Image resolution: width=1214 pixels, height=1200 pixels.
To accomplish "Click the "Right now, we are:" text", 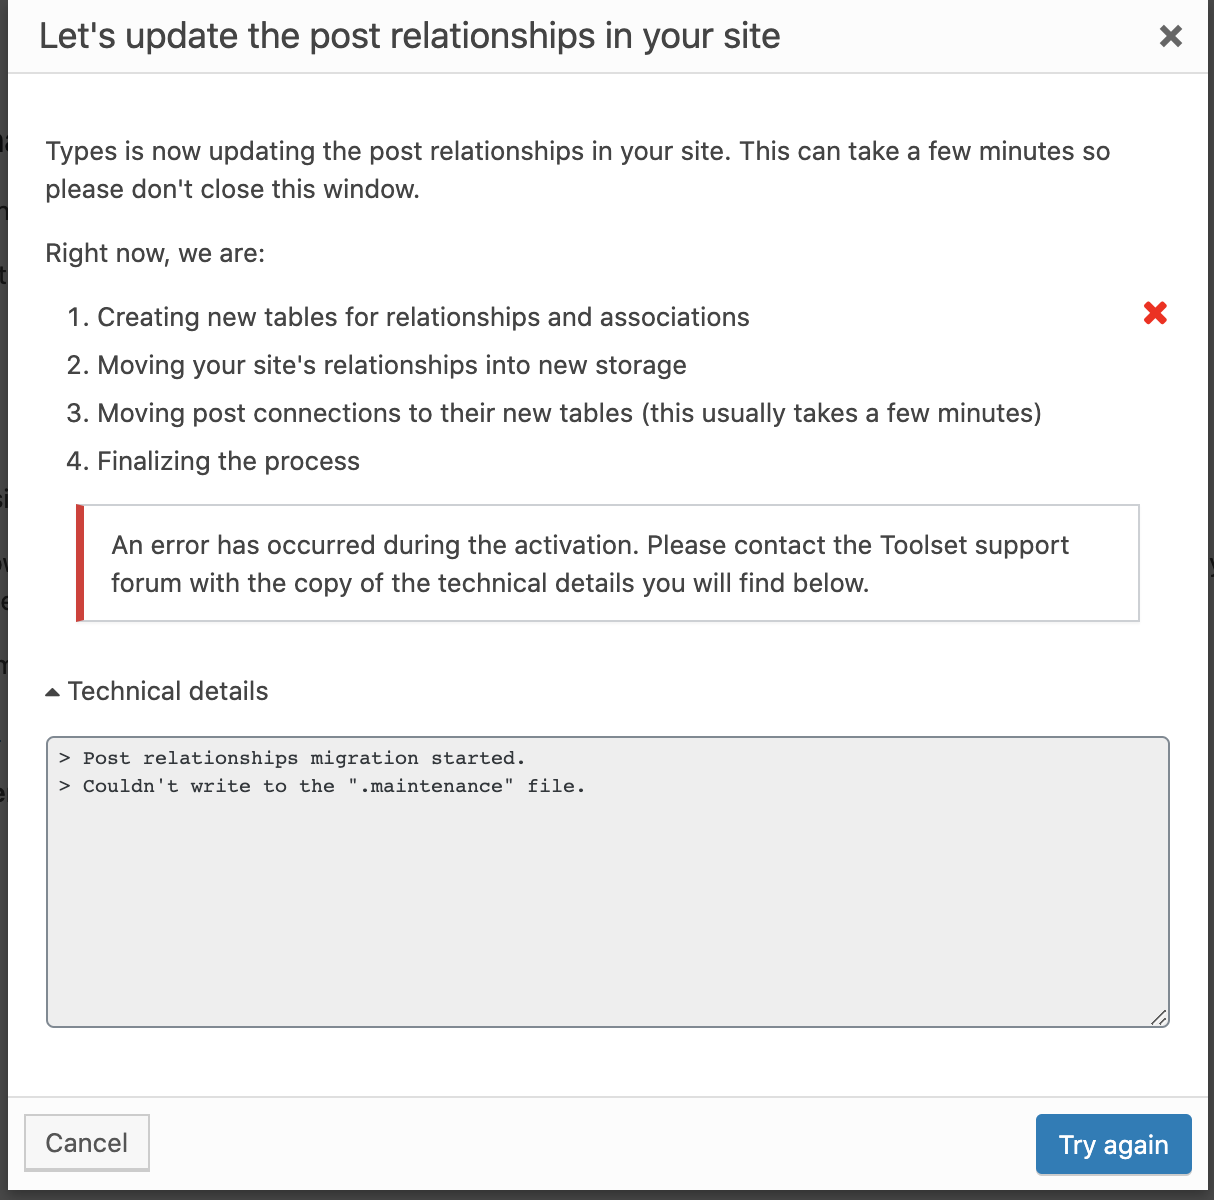I will pos(155,253).
